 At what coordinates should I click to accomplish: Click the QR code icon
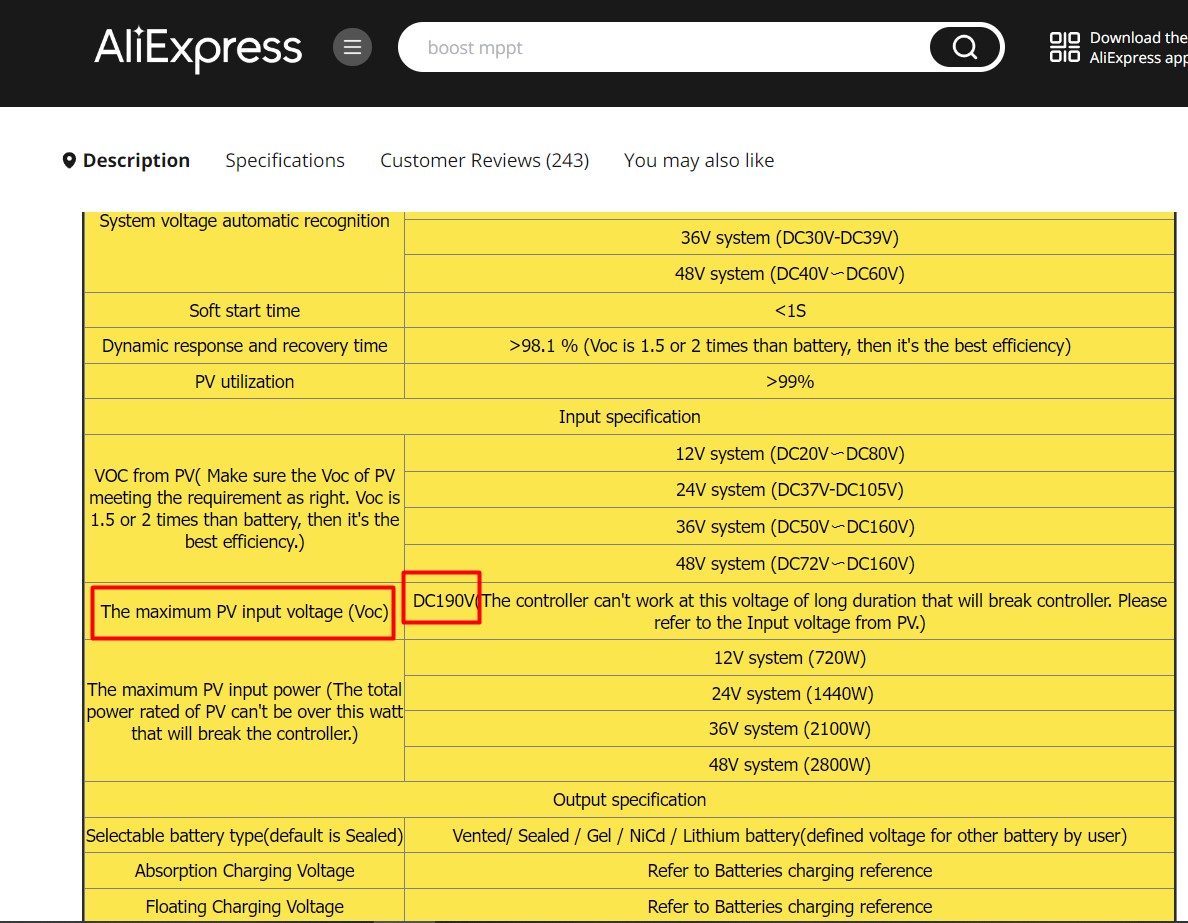pyautogui.click(x=1064, y=47)
